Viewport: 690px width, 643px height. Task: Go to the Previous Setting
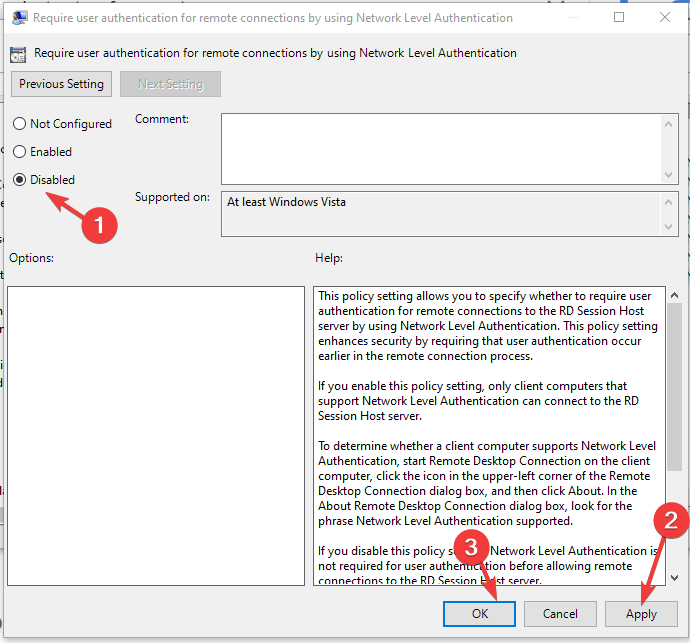click(x=61, y=84)
